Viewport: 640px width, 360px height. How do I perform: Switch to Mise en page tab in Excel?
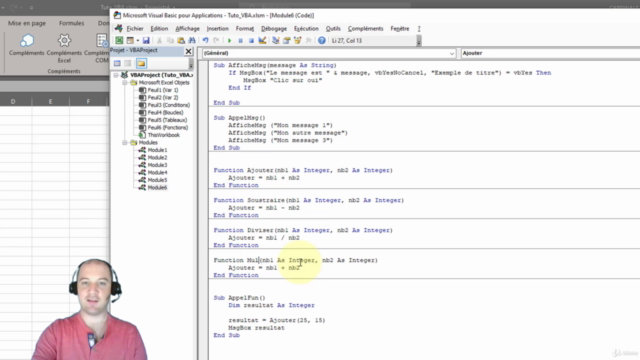pos(27,23)
